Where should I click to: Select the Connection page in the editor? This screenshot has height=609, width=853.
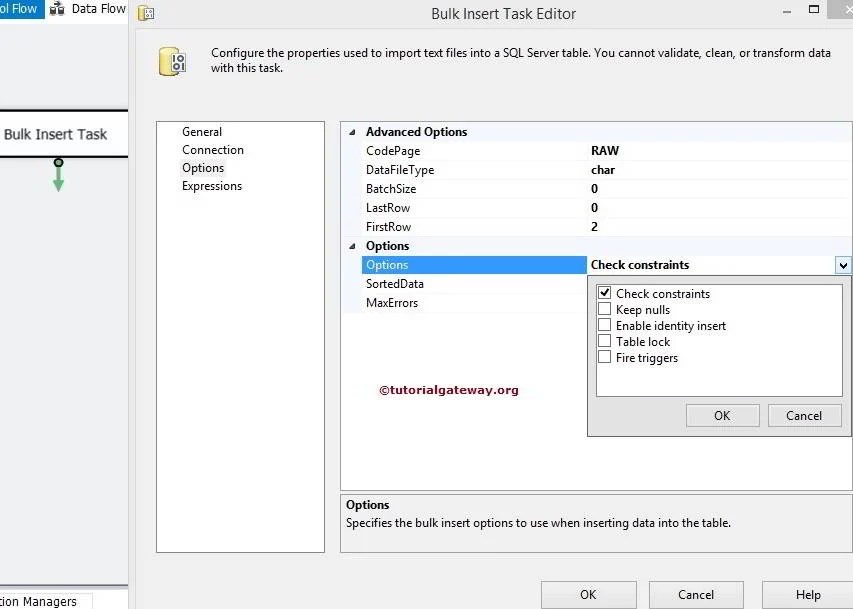212,149
